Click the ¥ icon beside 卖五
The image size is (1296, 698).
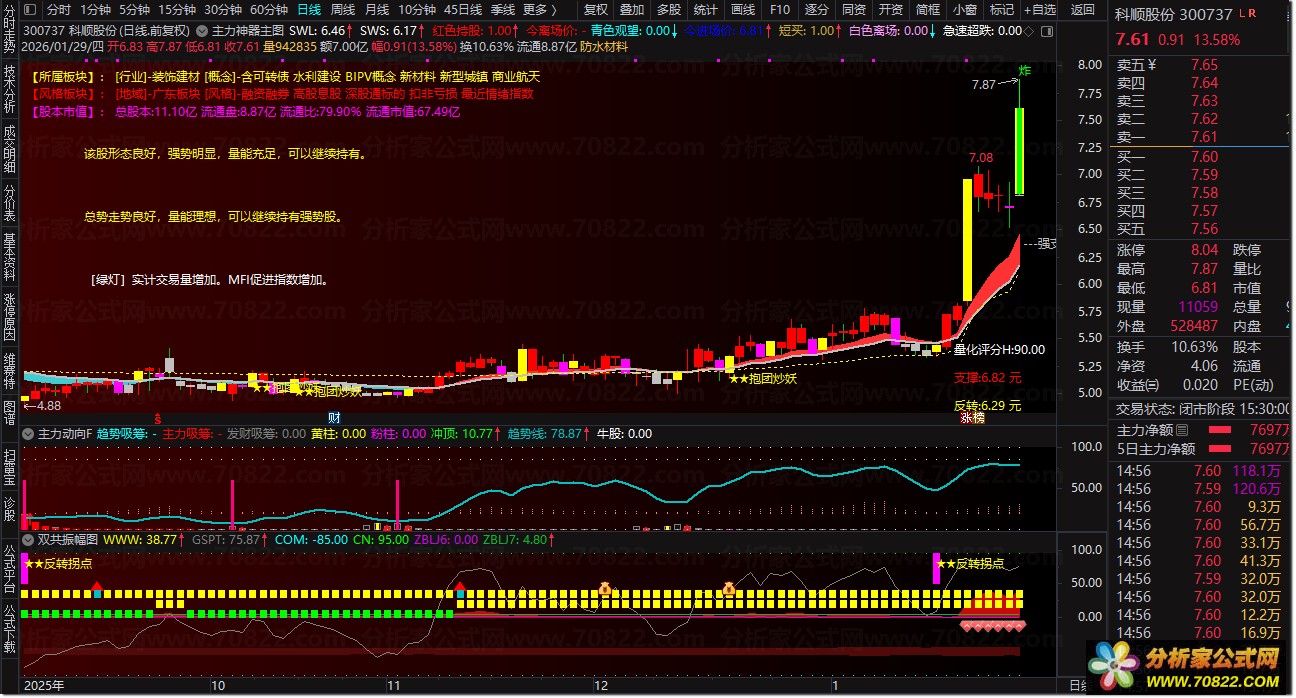coord(1151,65)
